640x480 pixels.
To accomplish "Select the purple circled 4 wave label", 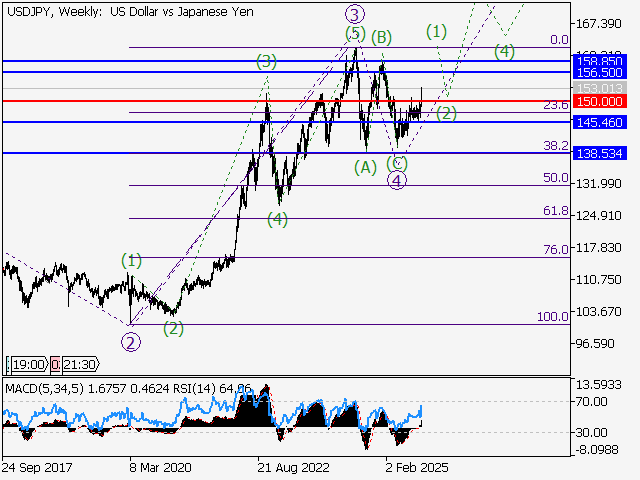I will [x=397, y=181].
